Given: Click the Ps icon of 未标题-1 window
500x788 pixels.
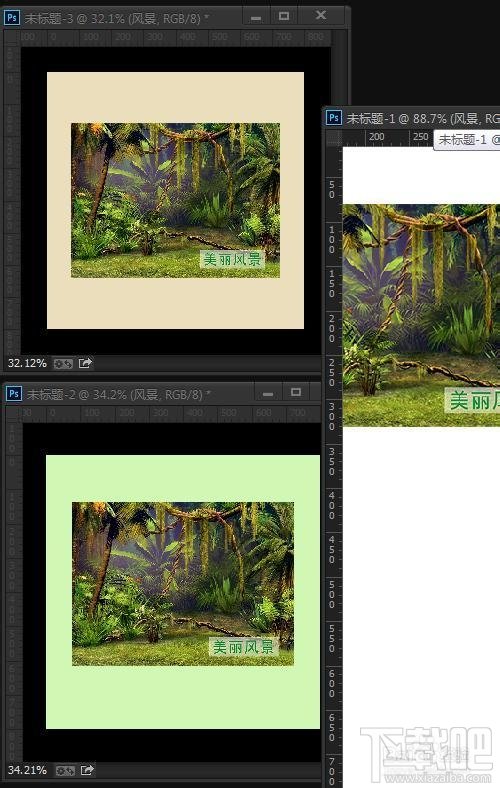Looking at the screenshot, I should (334, 117).
